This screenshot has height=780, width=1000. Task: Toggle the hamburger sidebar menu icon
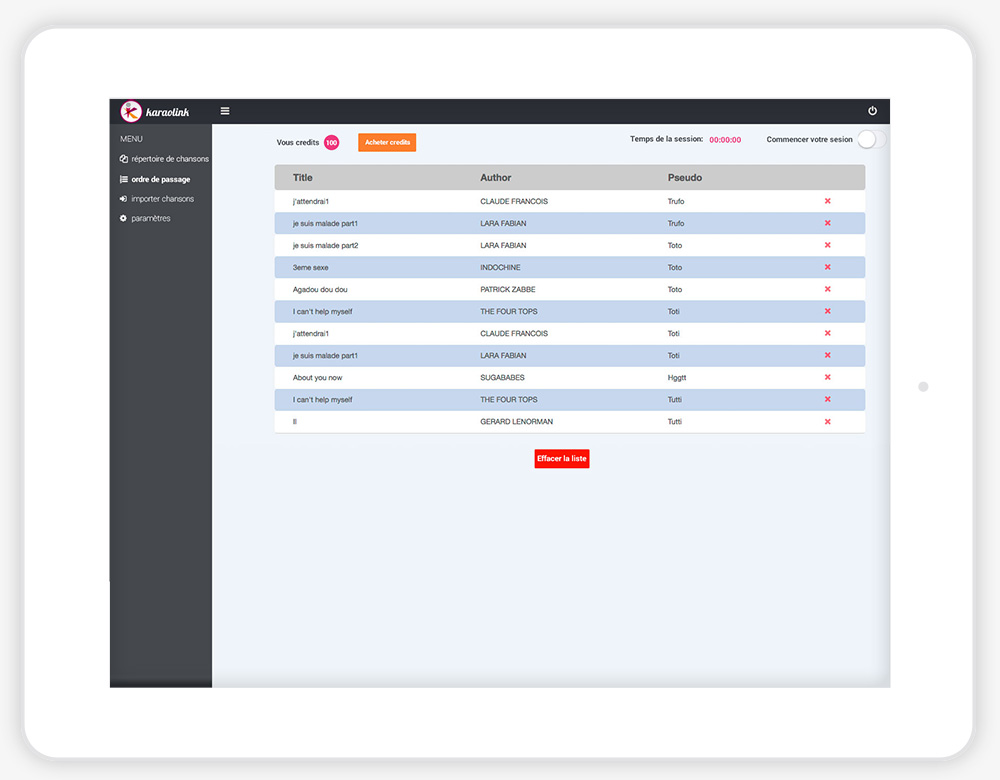(x=225, y=111)
